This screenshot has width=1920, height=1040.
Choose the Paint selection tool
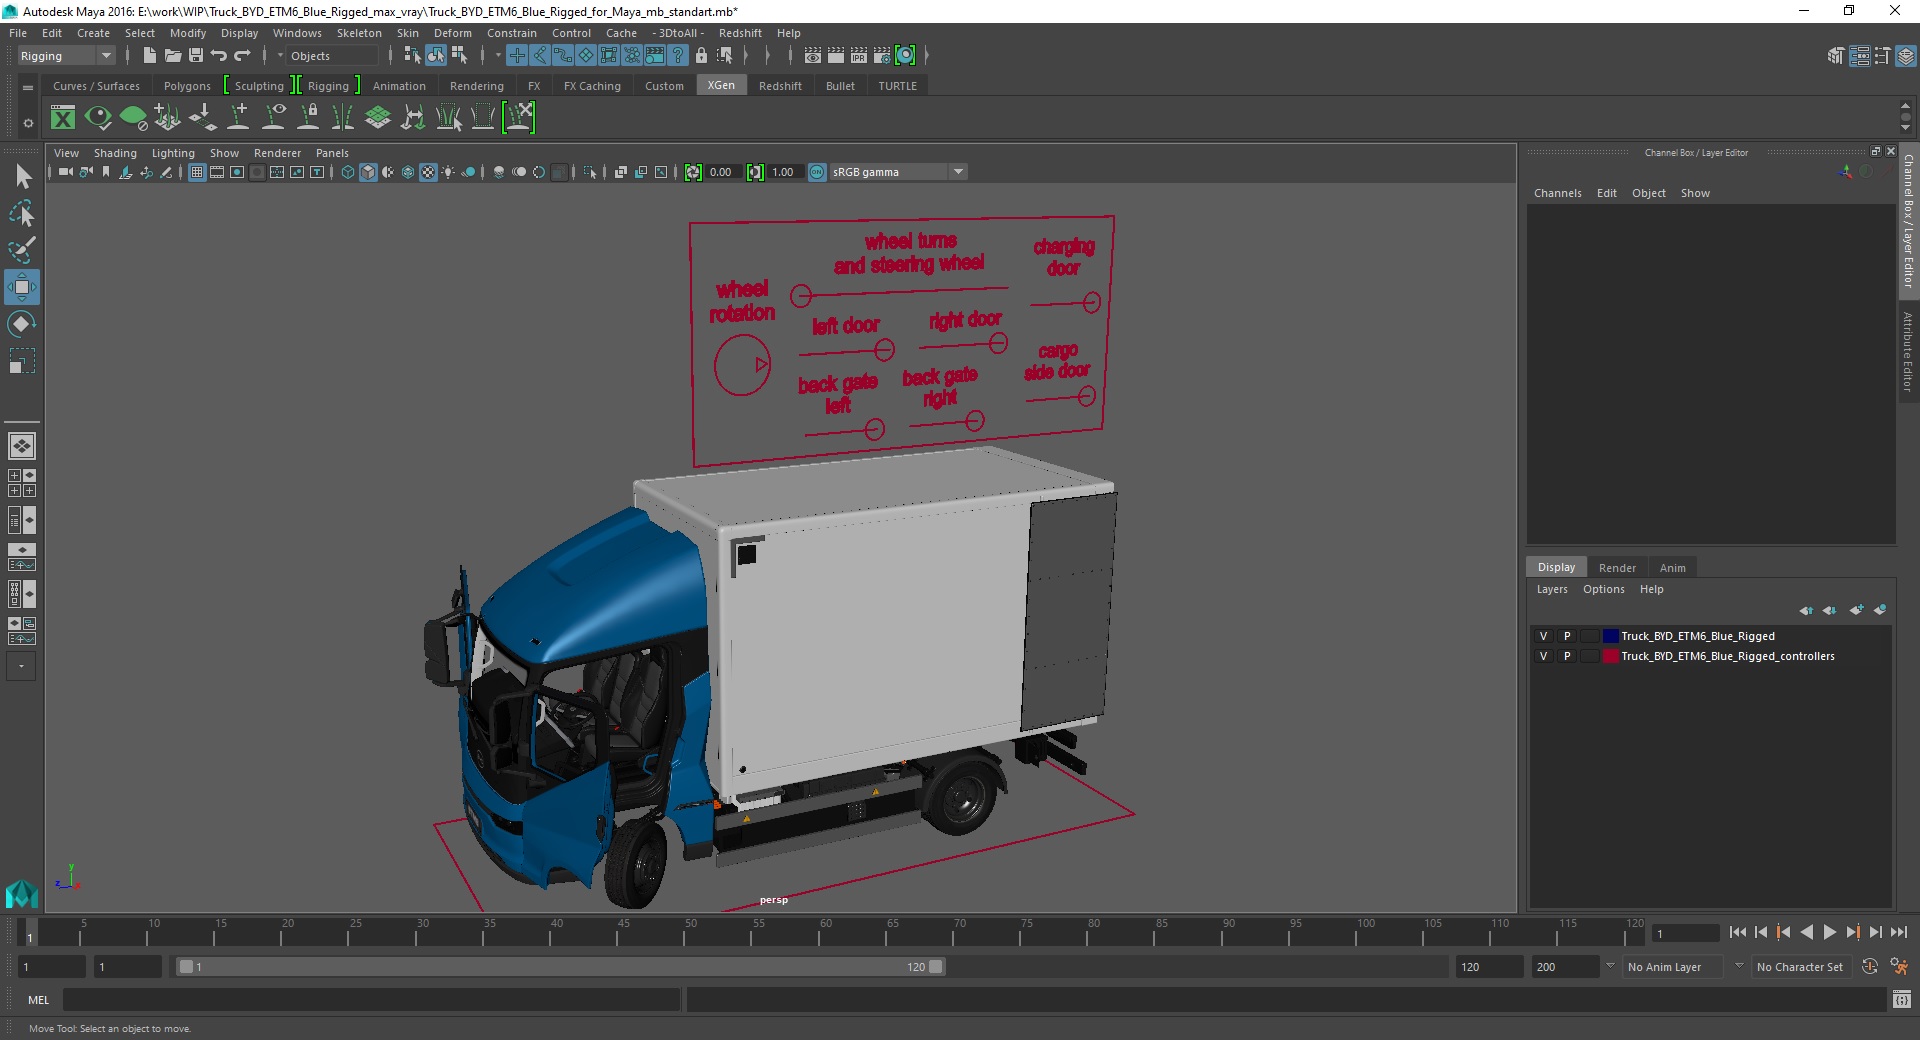point(22,250)
